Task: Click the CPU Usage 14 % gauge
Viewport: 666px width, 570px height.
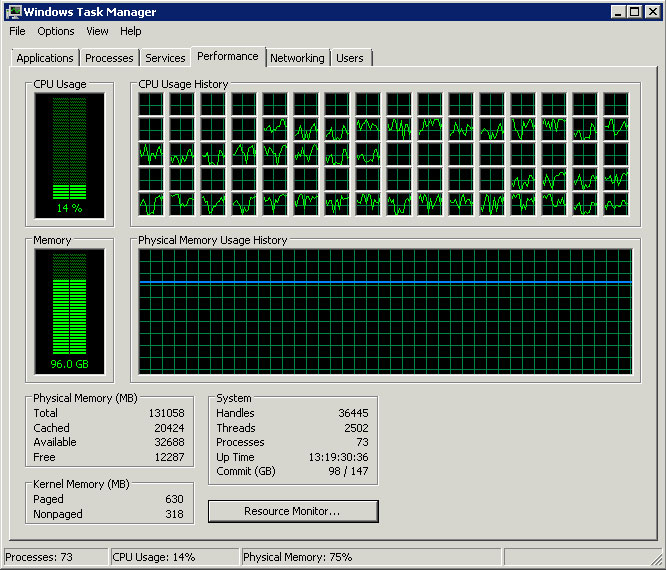Action: [x=69, y=155]
